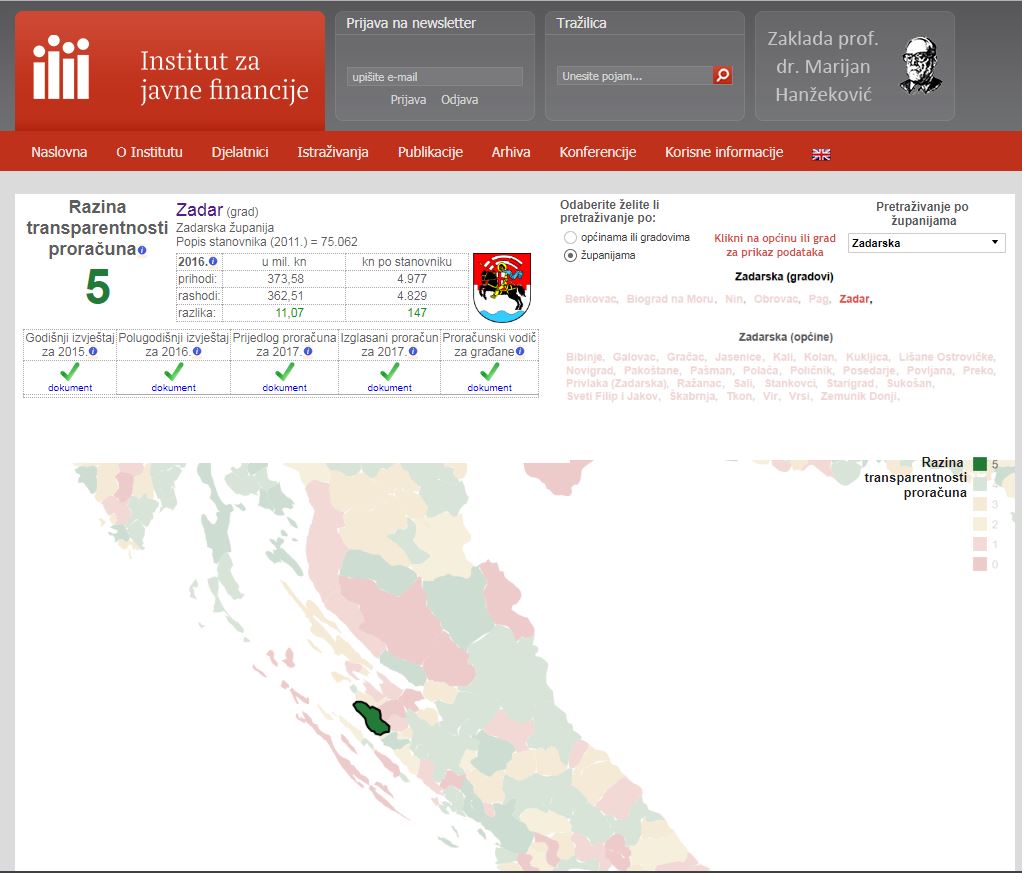Screen dimensions: 1022x873
Task: Click the highlighted Zadar region on map
Action: (x=370, y=717)
